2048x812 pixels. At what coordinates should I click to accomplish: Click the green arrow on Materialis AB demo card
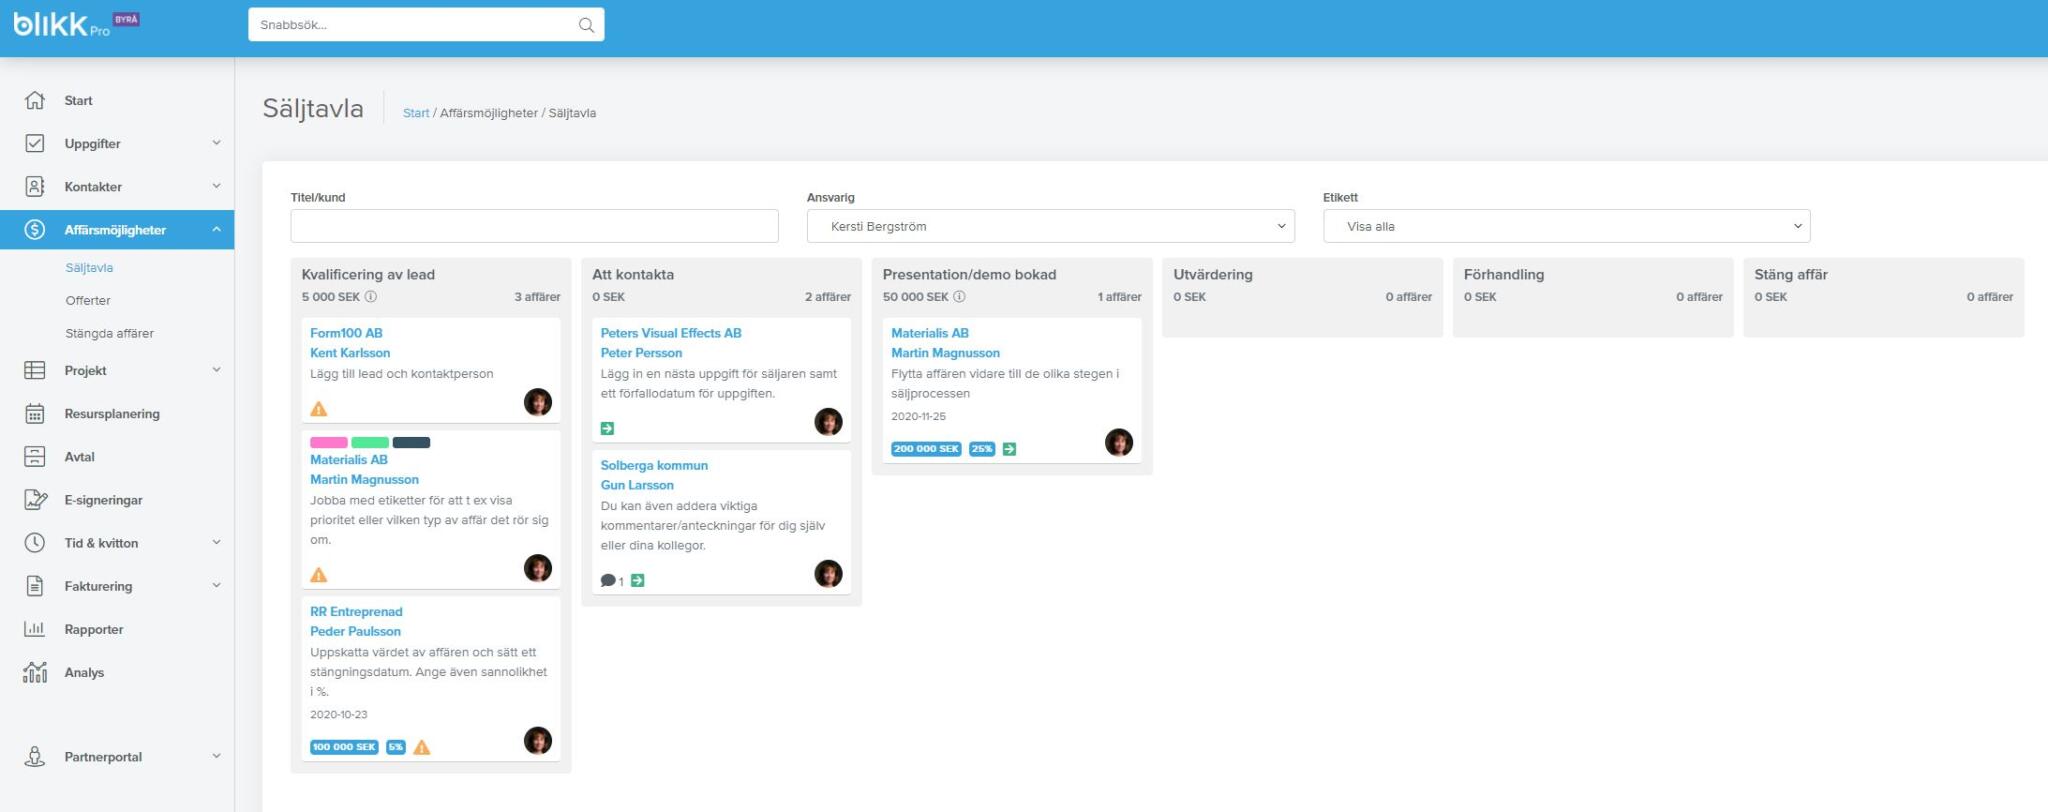click(1009, 449)
